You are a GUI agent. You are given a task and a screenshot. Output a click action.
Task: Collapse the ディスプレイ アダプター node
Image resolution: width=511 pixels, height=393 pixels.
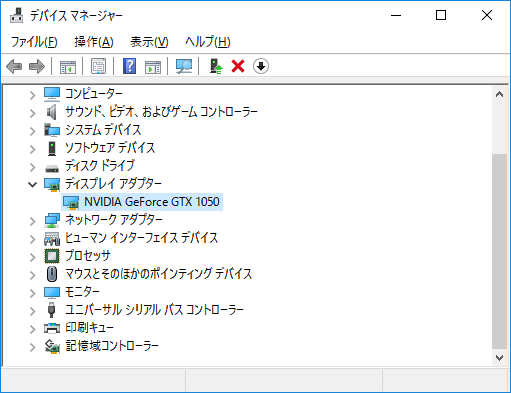(x=32, y=184)
